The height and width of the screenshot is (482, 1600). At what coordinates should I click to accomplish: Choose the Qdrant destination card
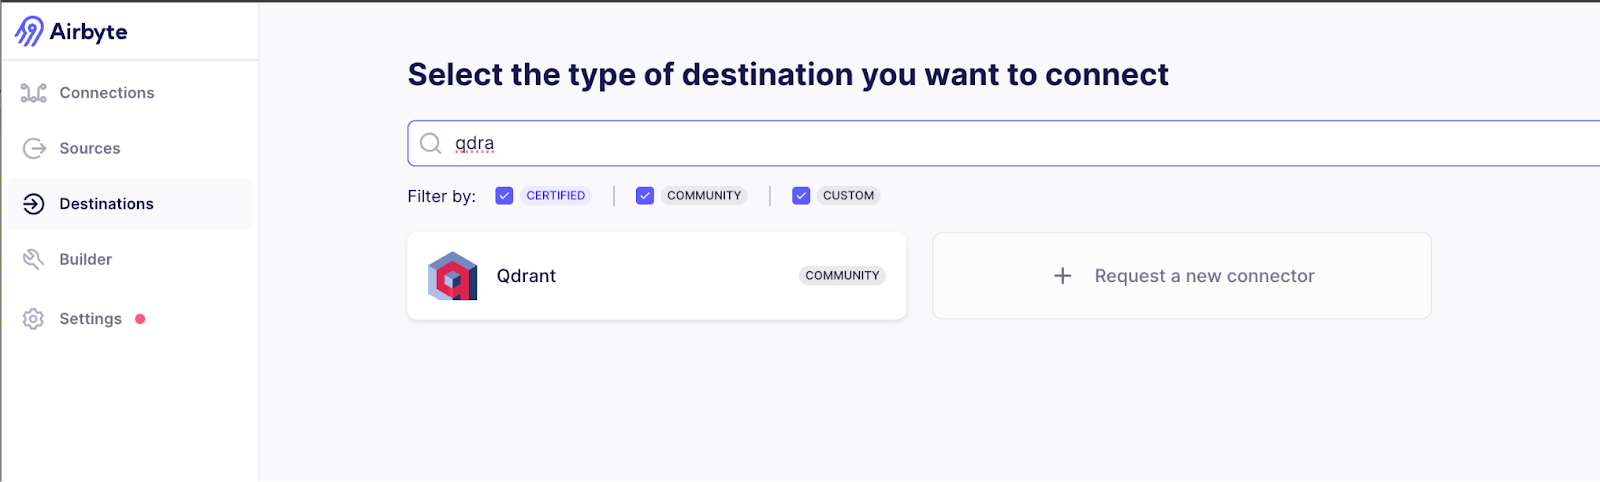point(657,276)
